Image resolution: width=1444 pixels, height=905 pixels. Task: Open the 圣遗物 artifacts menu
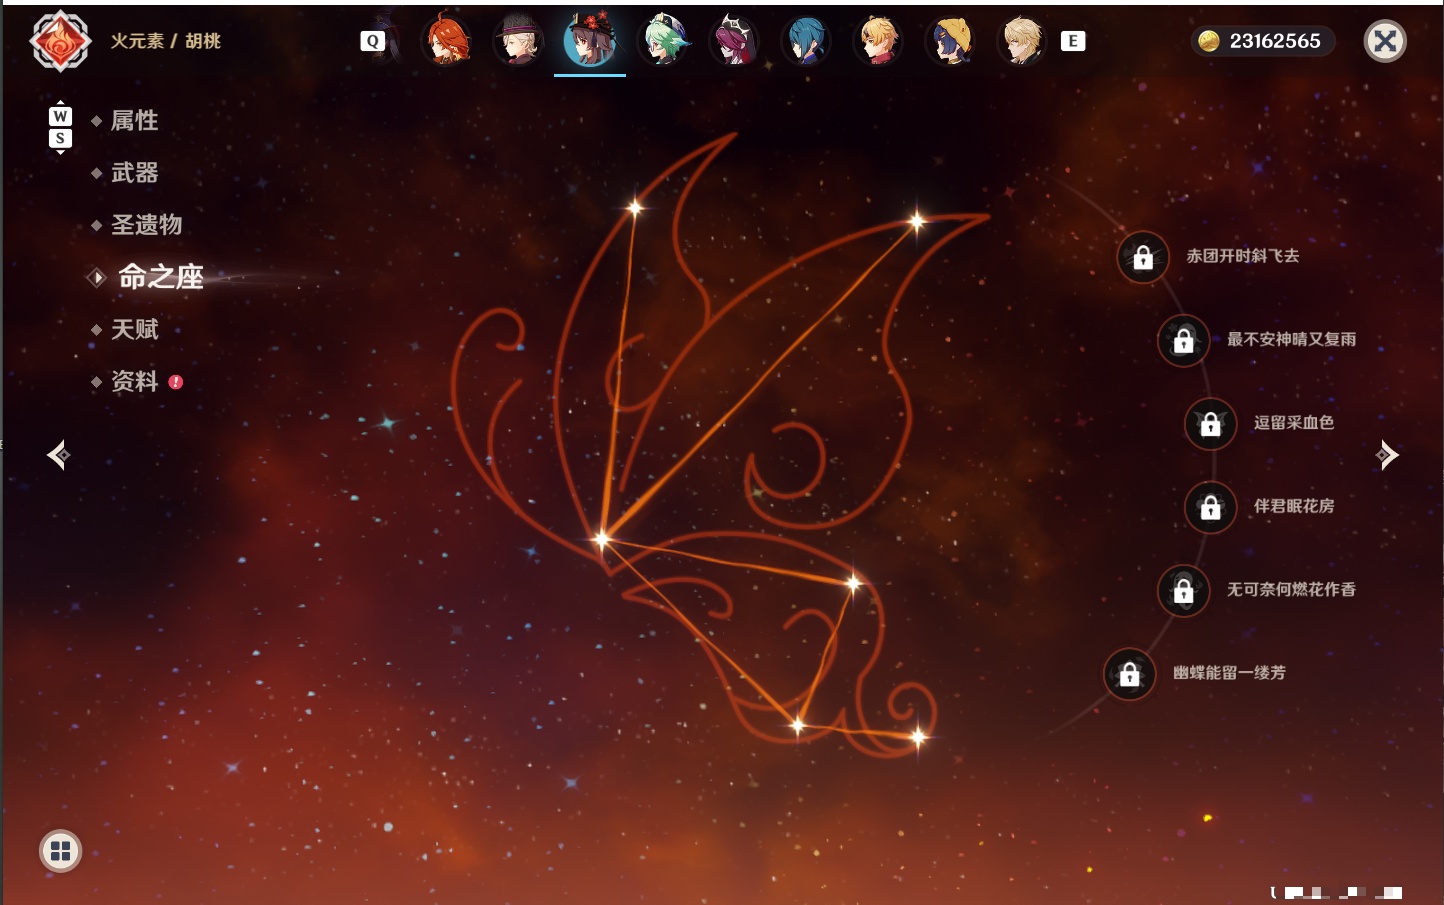pos(146,225)
